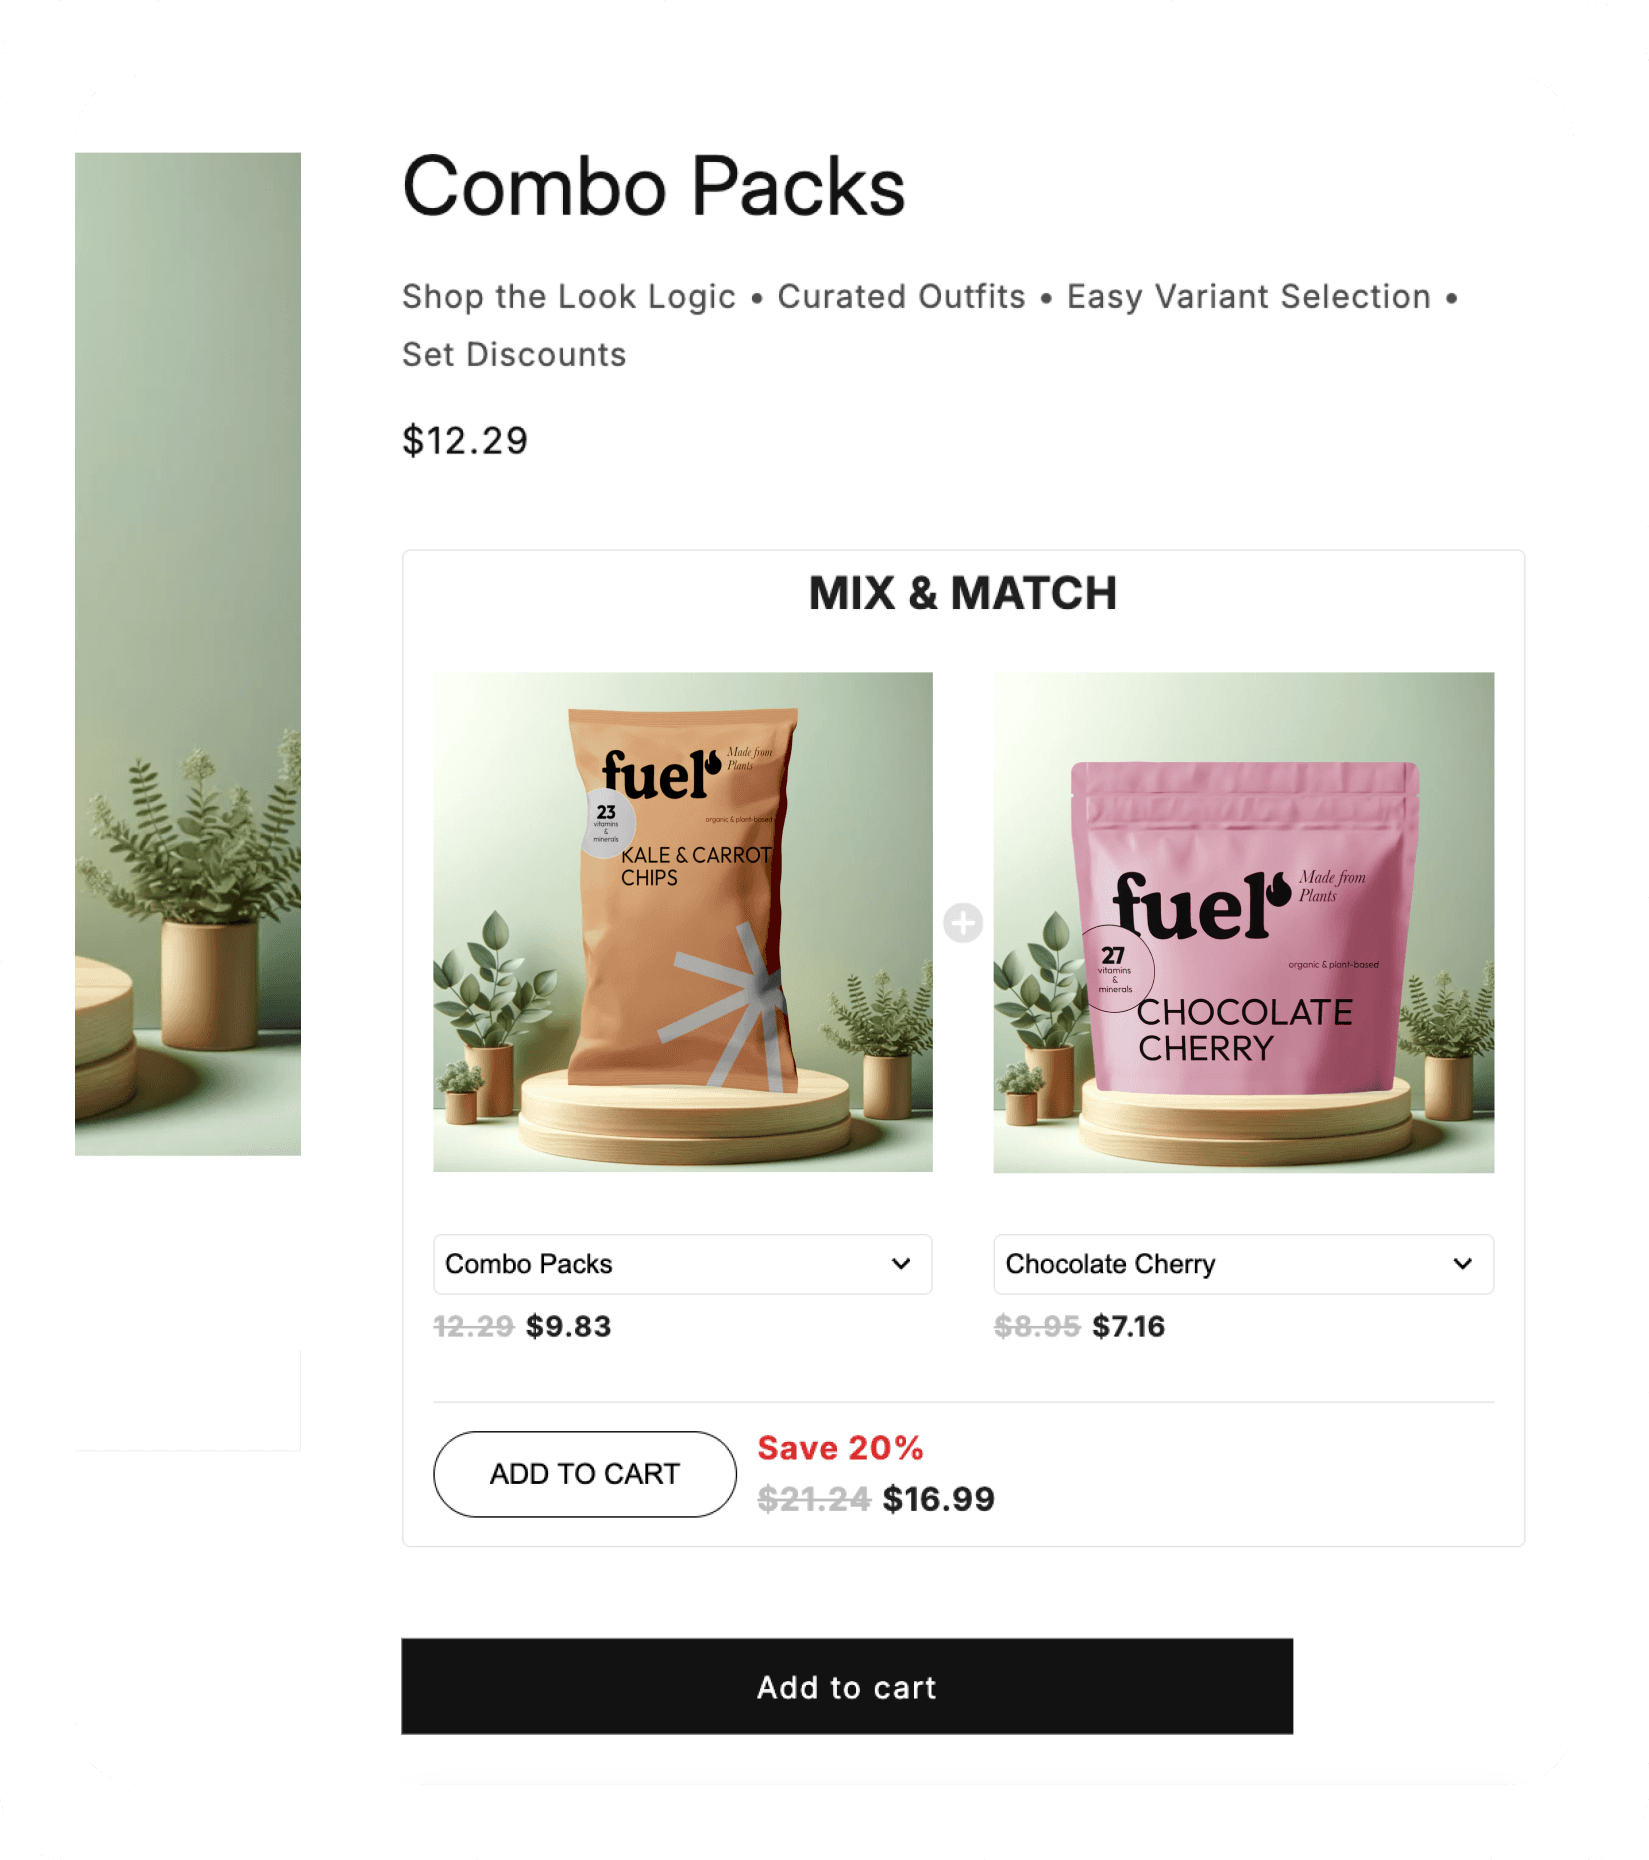Select the Chocolate Cherry pouch image

[x=1243, y=921]
